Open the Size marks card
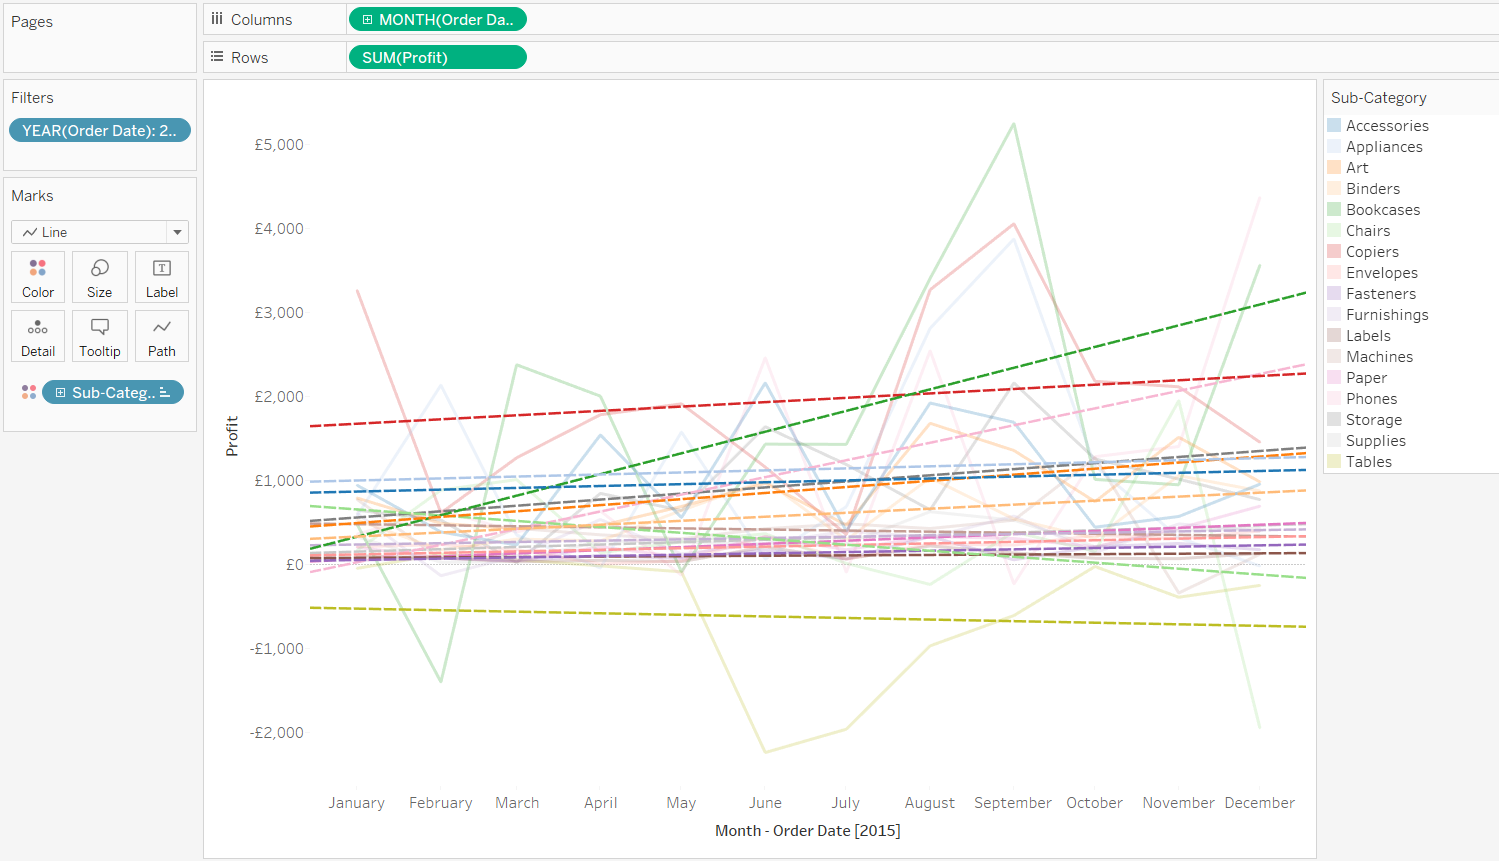This screenshot has width=1499, height=861. (x=99, y=277)
